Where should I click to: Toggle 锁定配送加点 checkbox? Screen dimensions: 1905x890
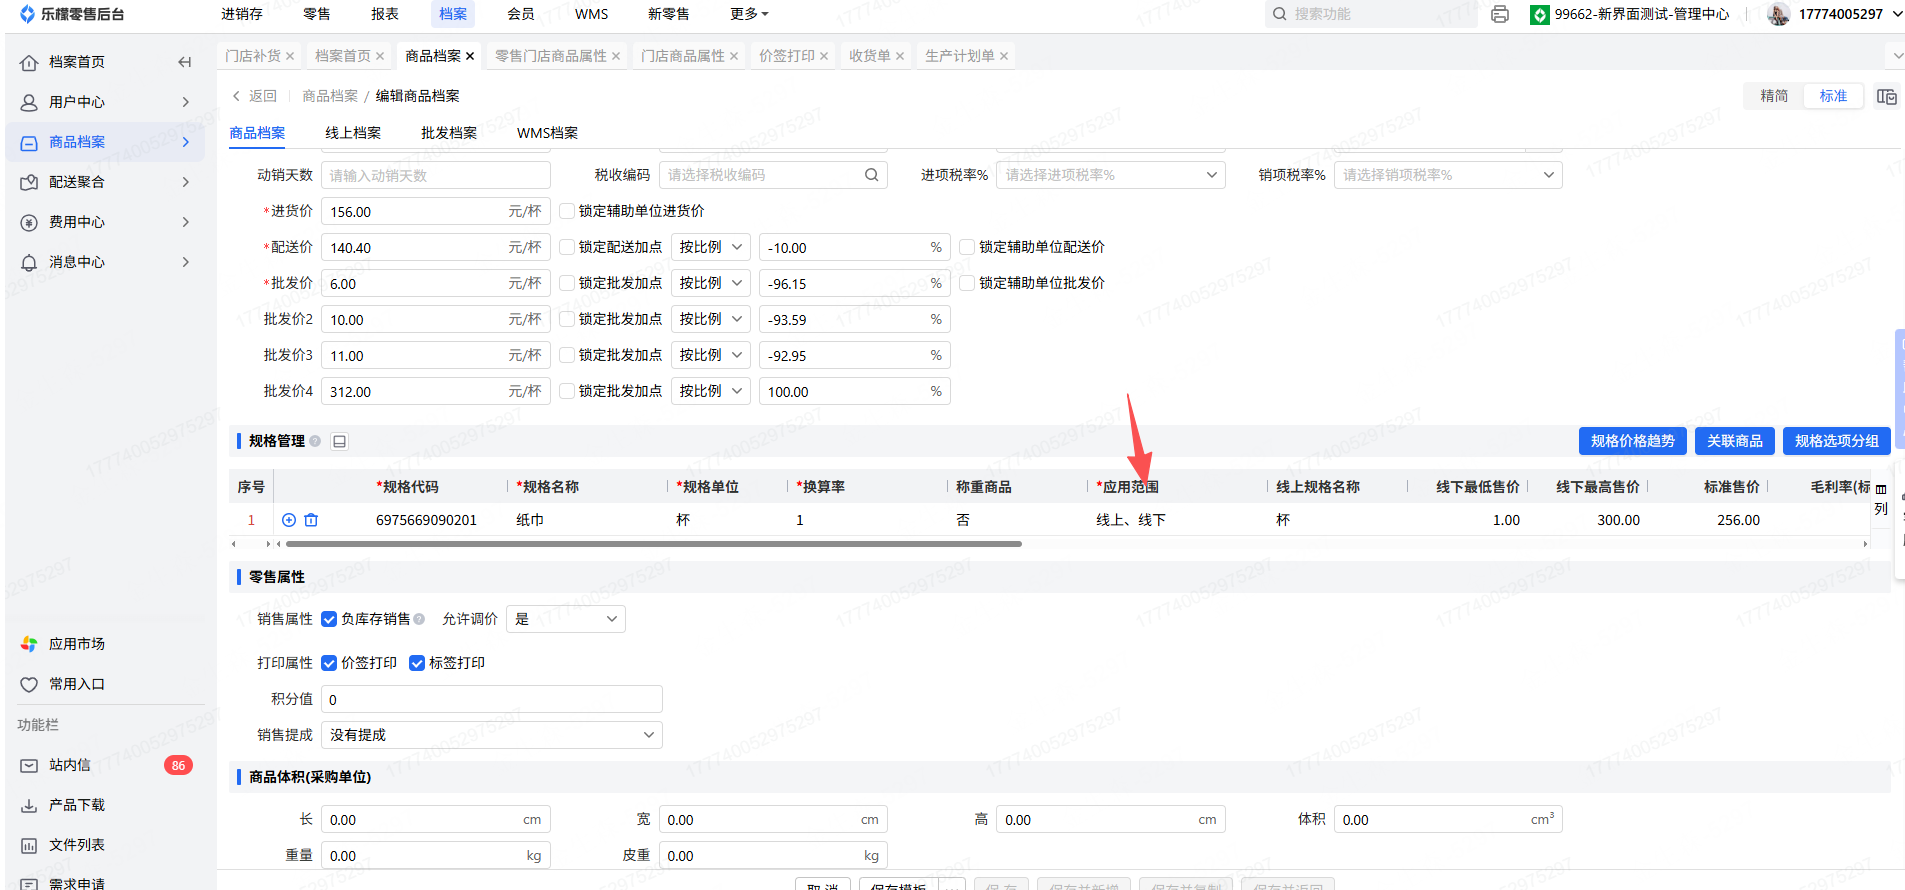pos(567,247)
